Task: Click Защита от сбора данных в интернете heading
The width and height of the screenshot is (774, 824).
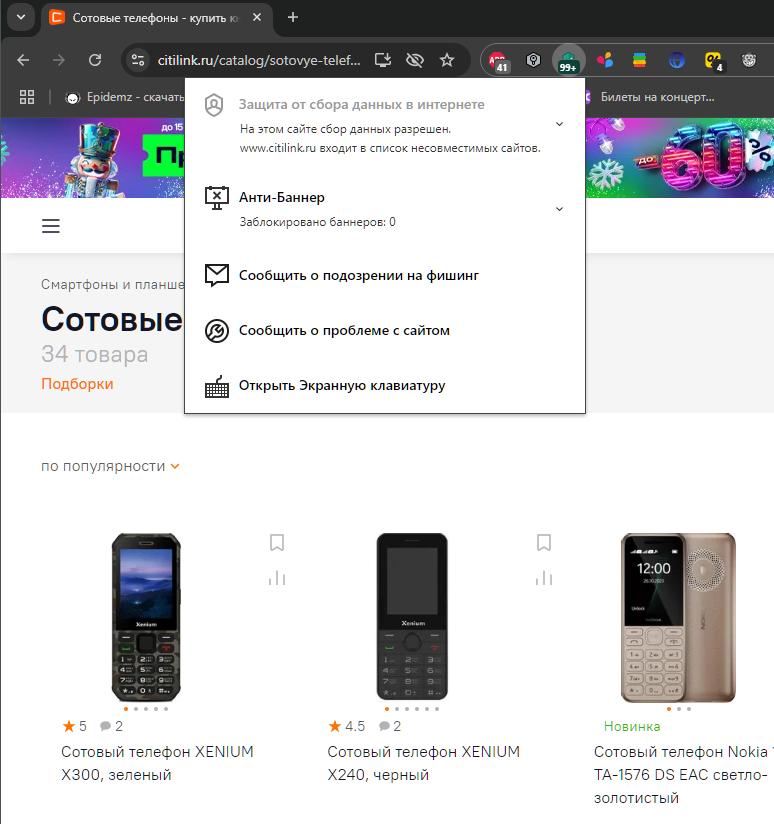Action: pos(362,105)
